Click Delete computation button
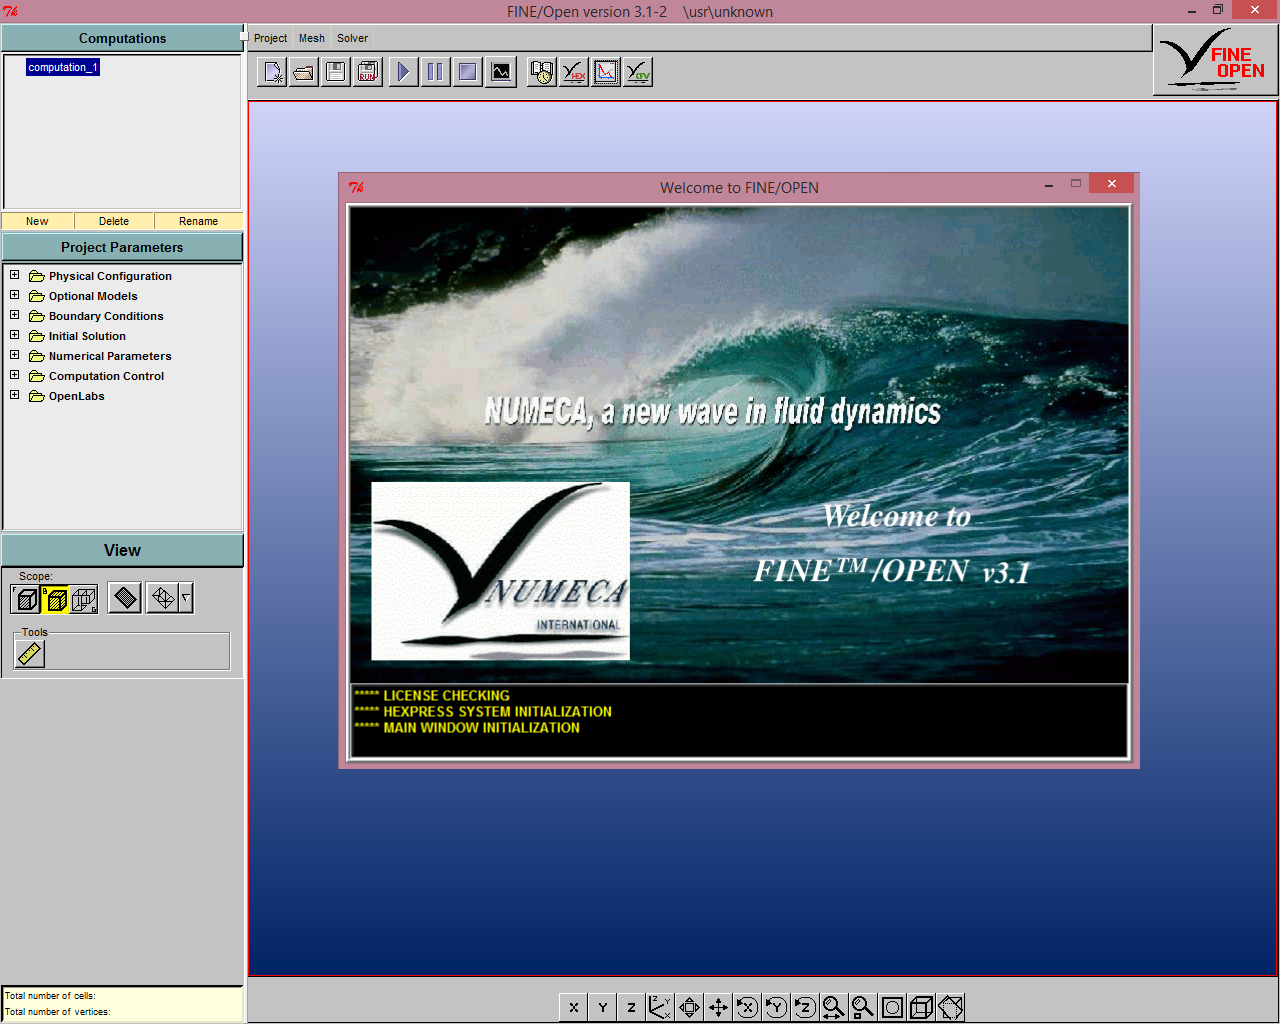Screen dimensions: 1280x1024 point(114,221)
